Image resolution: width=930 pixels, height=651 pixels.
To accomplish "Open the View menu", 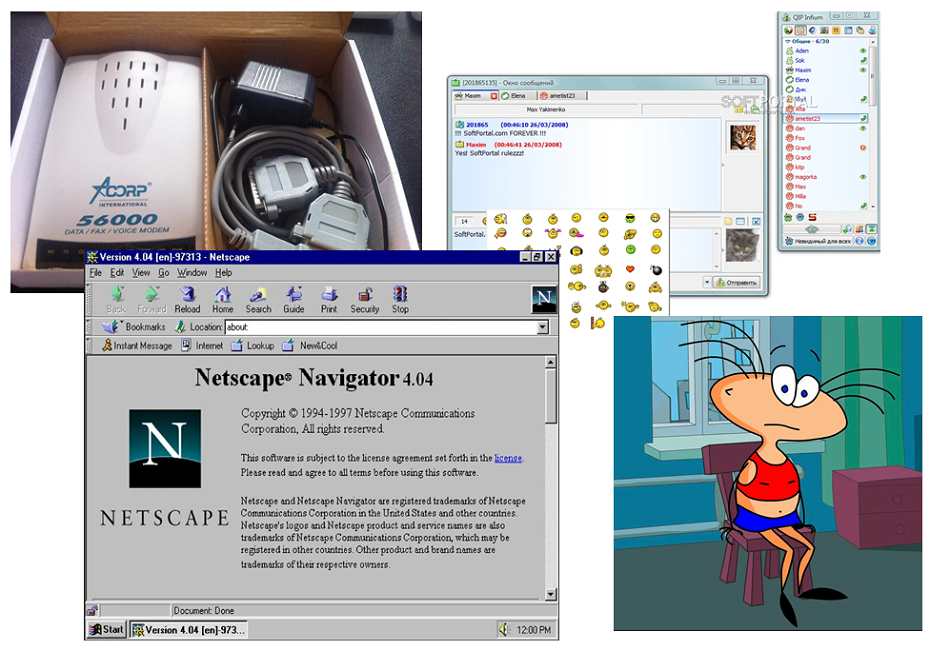I will coord(141,273).
